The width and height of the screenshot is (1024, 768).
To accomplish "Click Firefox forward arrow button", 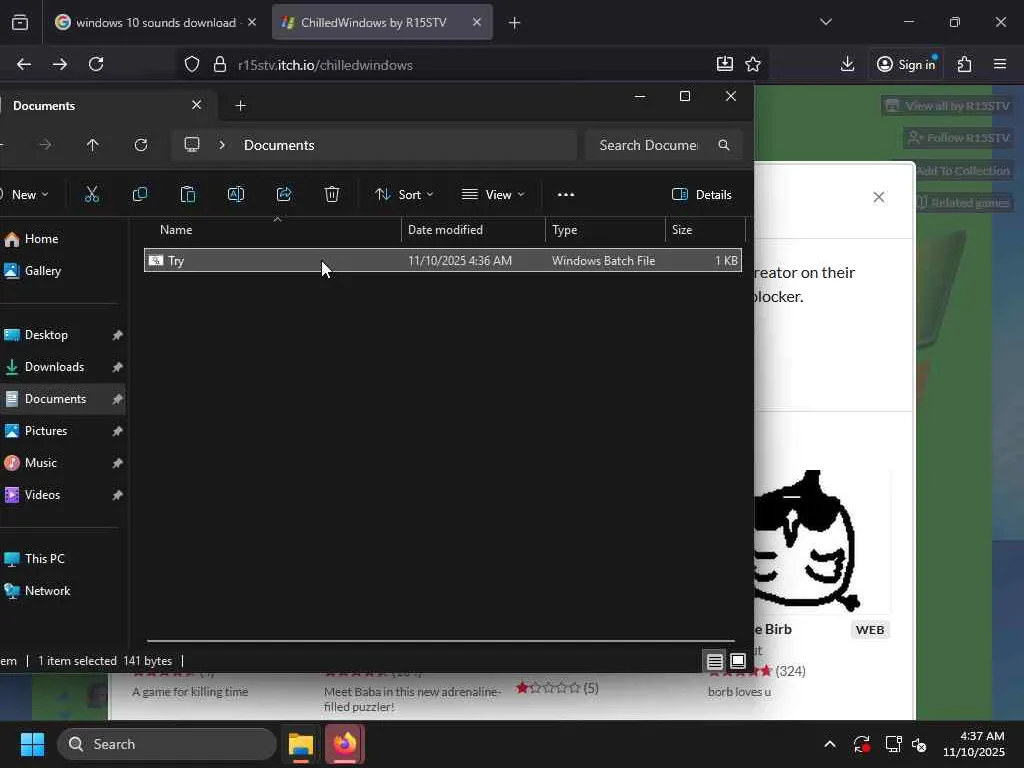I will point(59,64).
